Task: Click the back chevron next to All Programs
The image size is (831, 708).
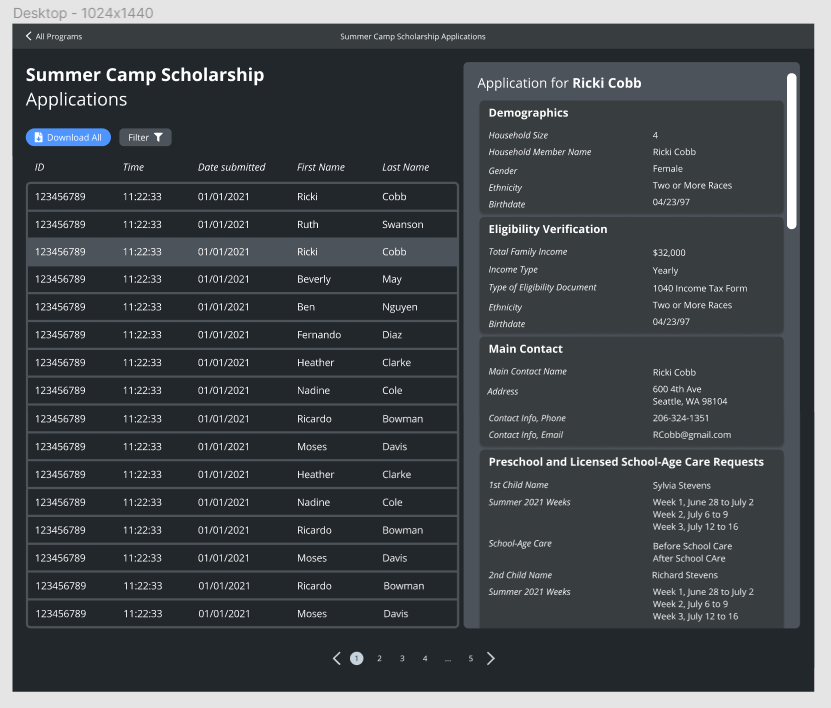Action: tap(27, 36)
